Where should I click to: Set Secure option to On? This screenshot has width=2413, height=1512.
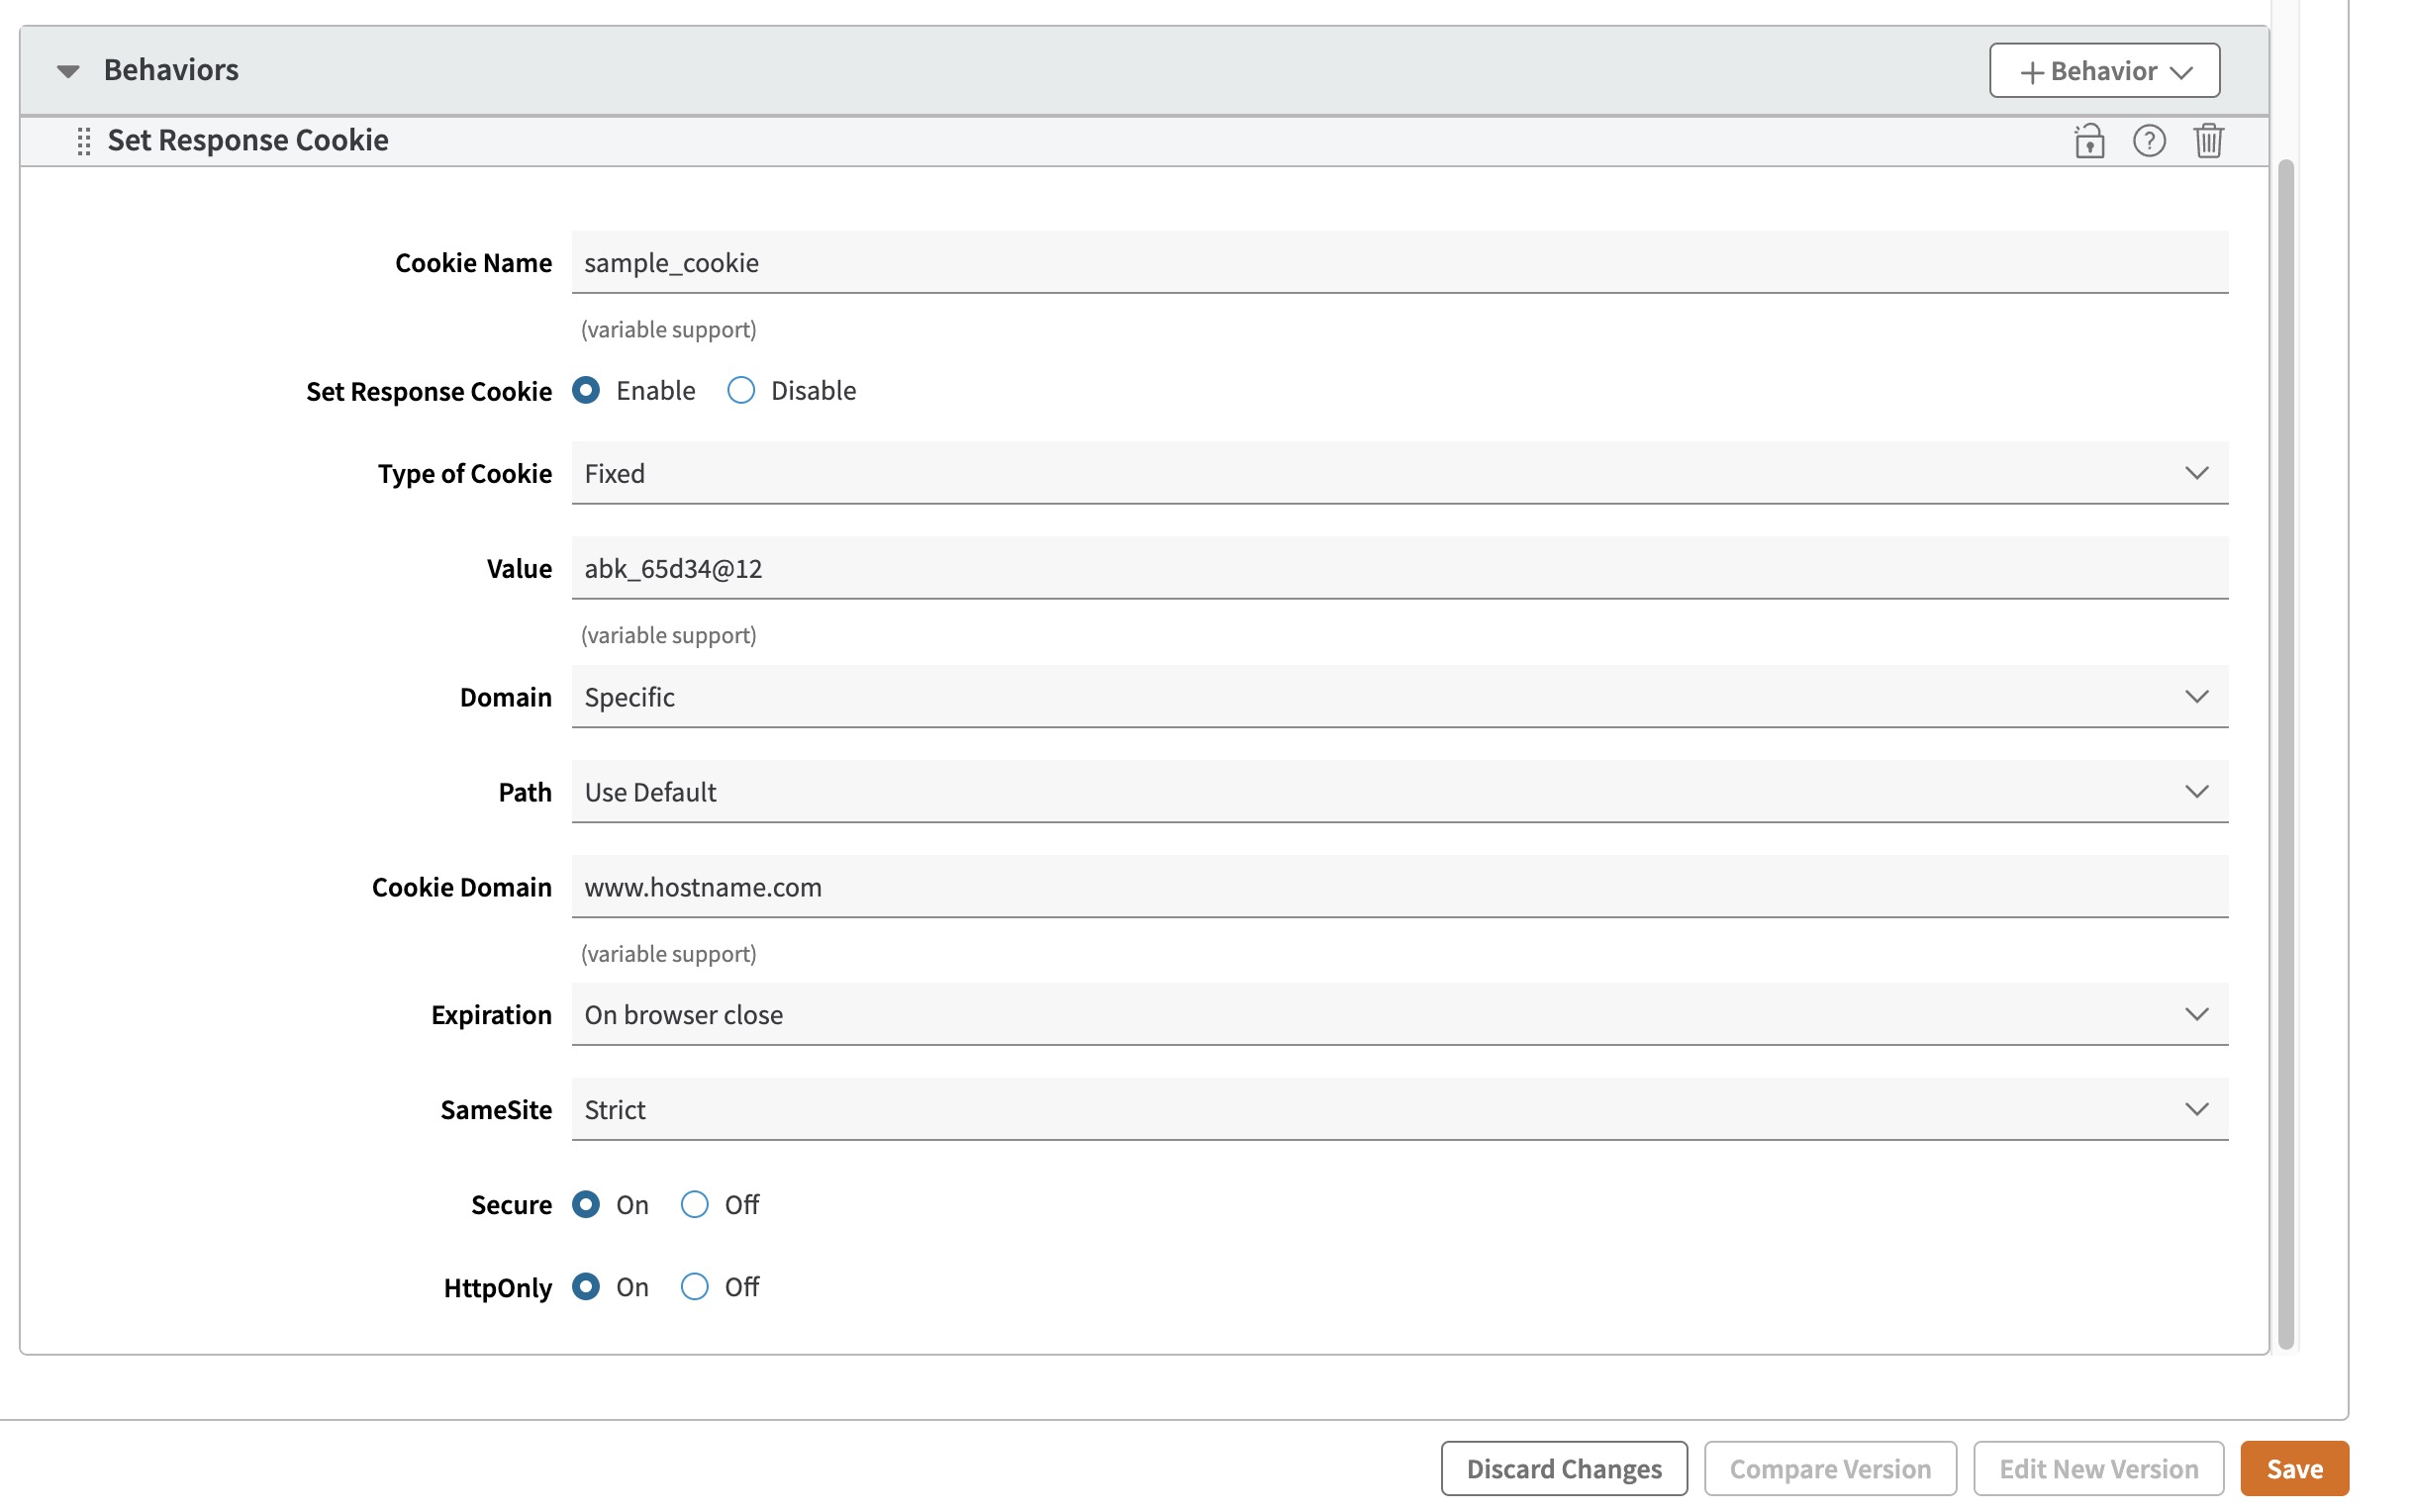click(x=586, y=1204)
